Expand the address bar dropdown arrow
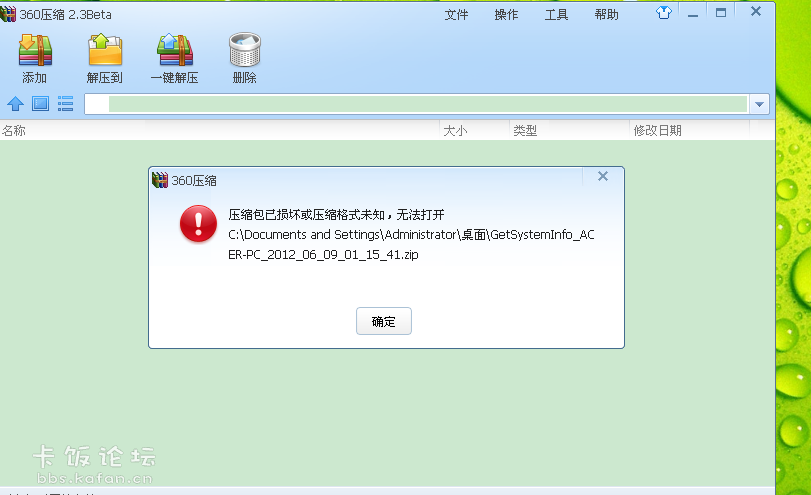The height and width of the screenshot is (495, 811). (759, 104)
